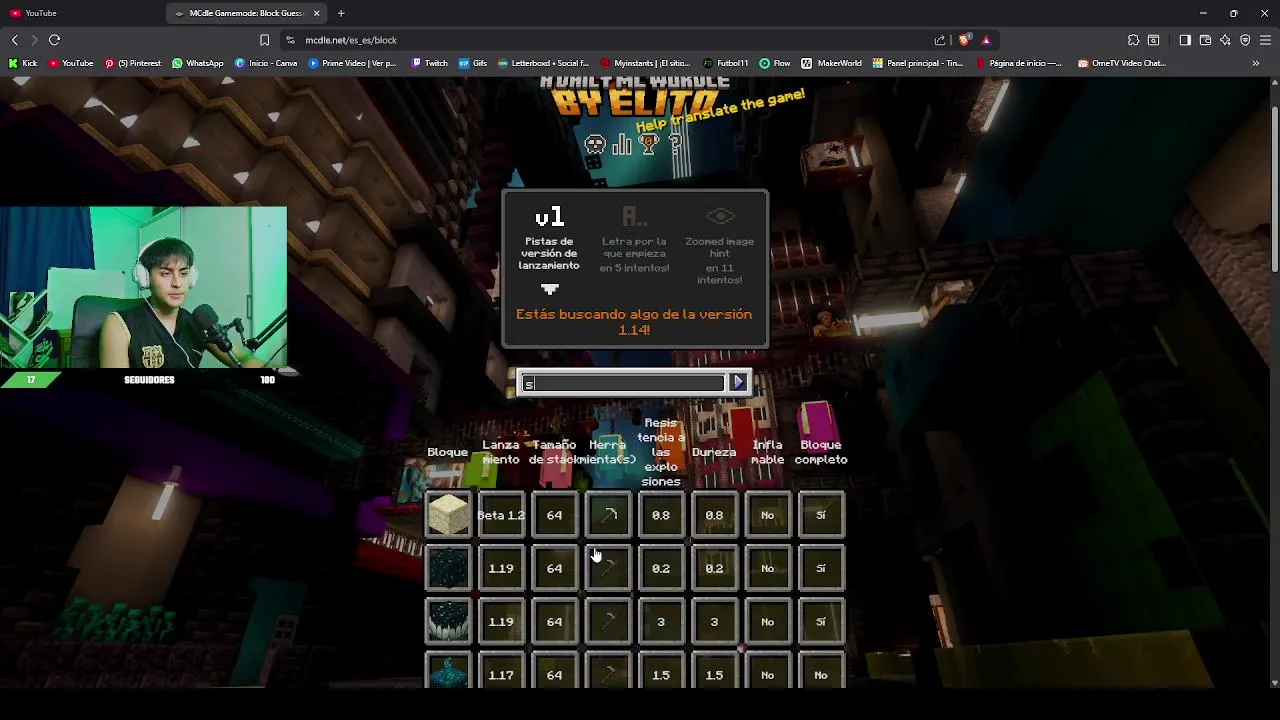Viewport: 1280px width, 720px height.
Task: Open the Gifs bookmark
Action: (473, 63)
